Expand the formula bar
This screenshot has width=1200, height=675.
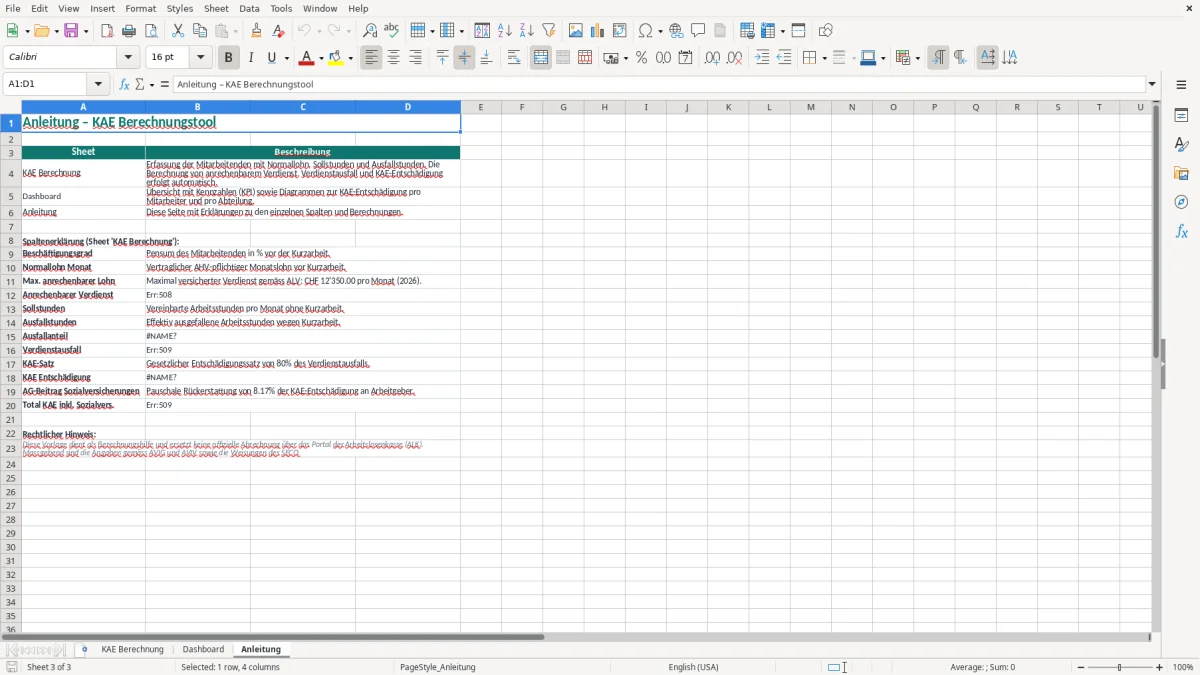(x=1152, y=85)
